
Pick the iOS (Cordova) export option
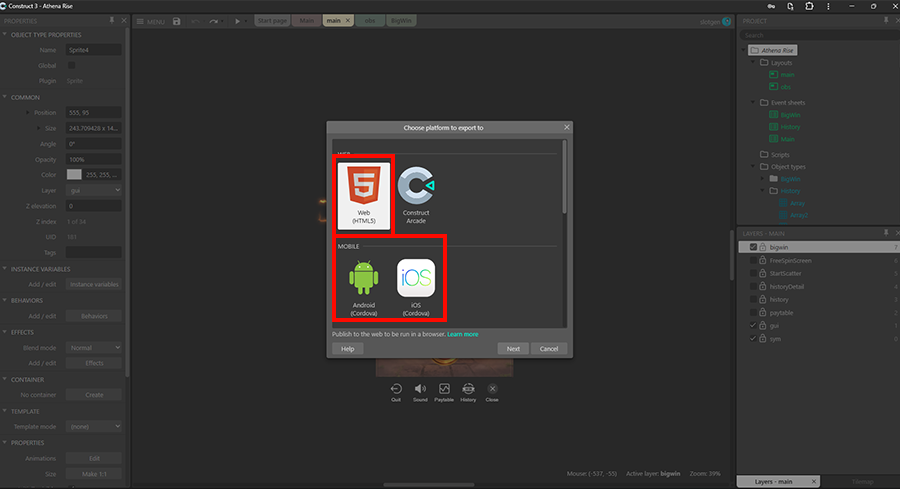[416, 284]
